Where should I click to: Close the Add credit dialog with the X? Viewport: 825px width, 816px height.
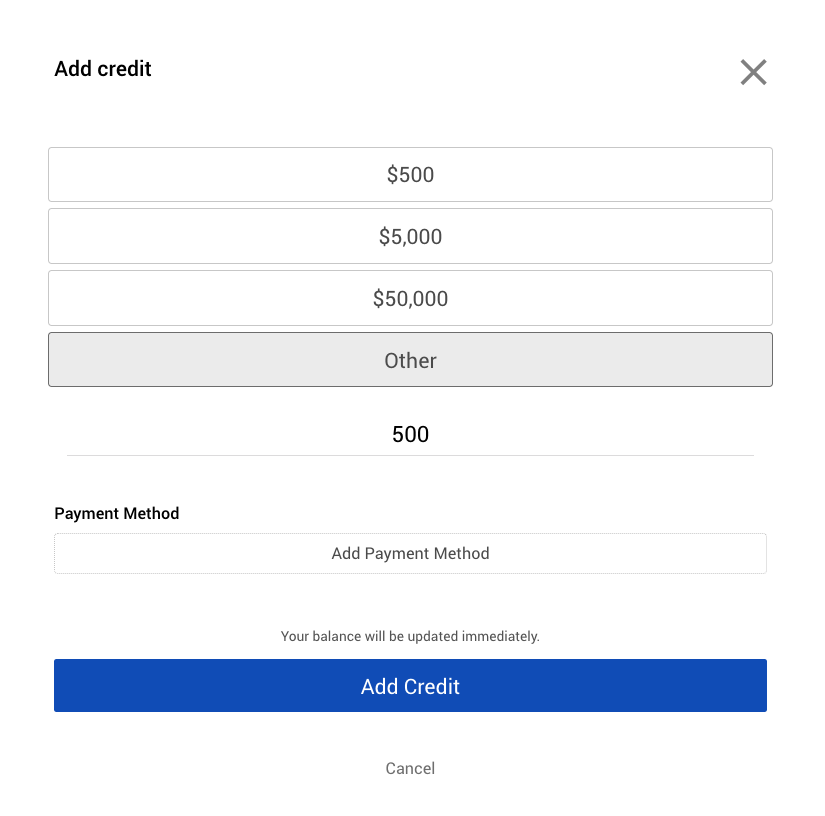point(753,72)
